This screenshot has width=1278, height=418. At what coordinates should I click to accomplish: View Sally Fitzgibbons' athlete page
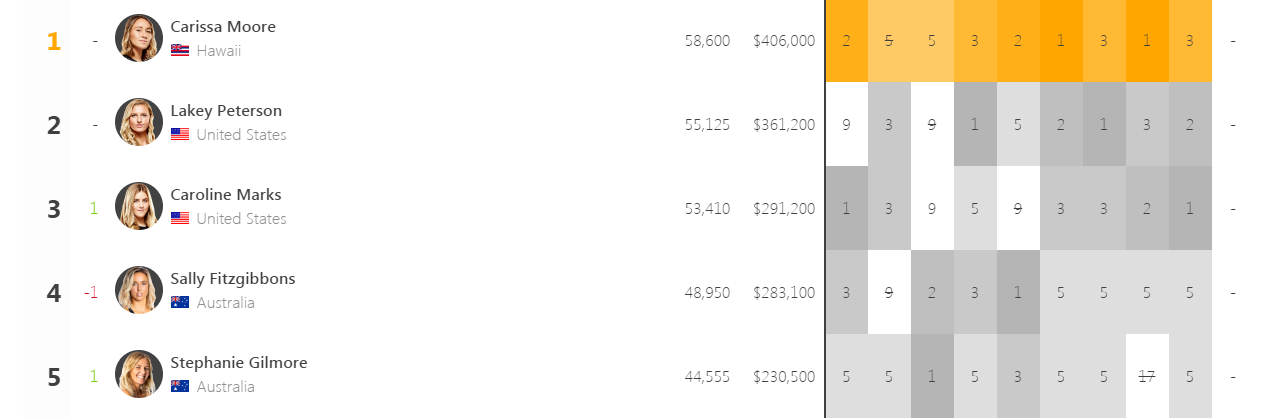point(233,279)
